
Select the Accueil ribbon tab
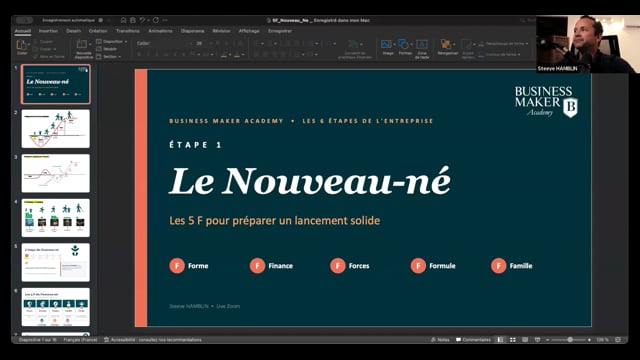[23, 31]
